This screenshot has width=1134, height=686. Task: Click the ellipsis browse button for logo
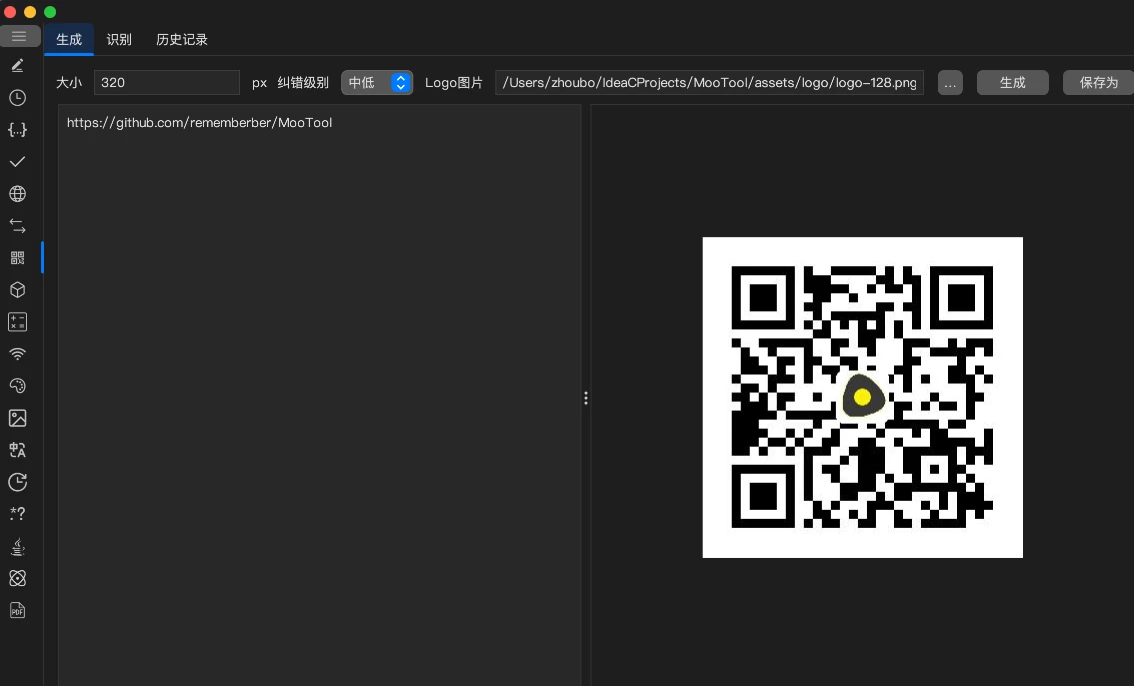pyautogui.click(x=950, y=82)
